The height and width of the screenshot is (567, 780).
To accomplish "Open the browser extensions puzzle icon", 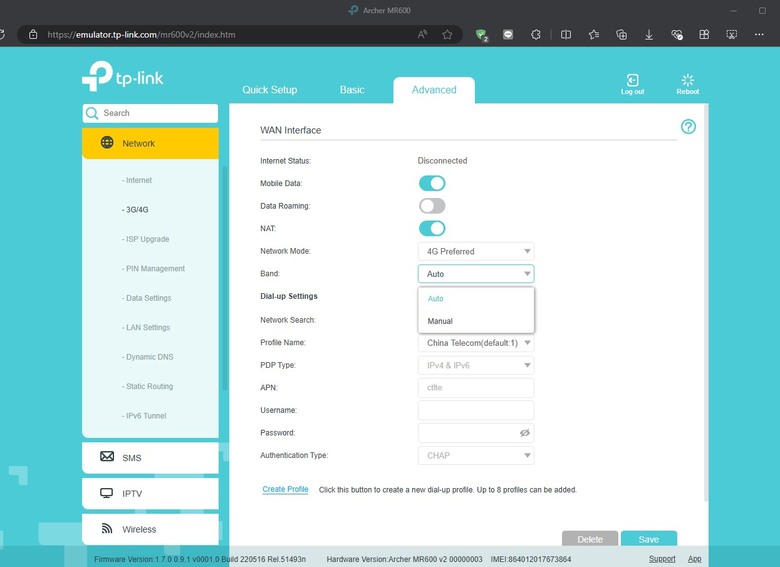I will pyautogui.click(x=536, y=34).
